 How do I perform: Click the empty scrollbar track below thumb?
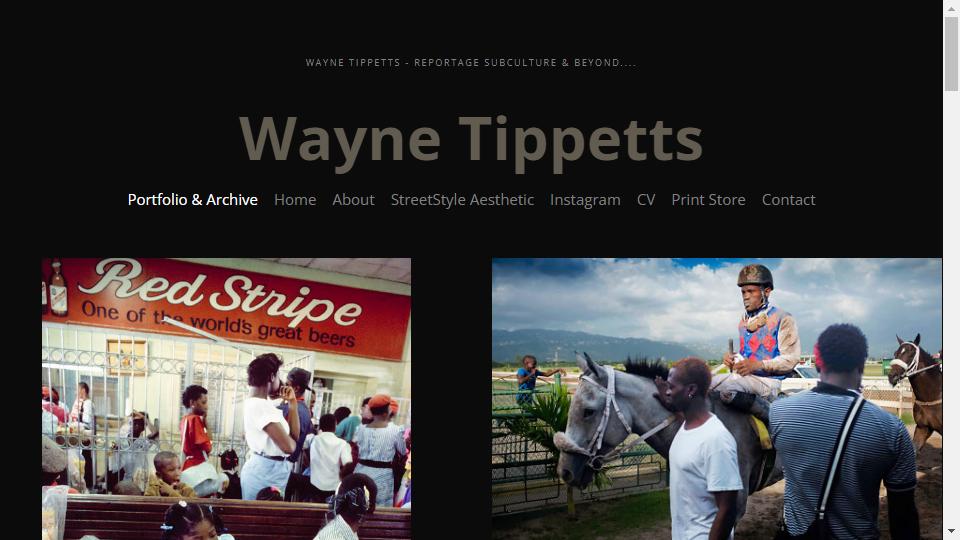point(951,306)
